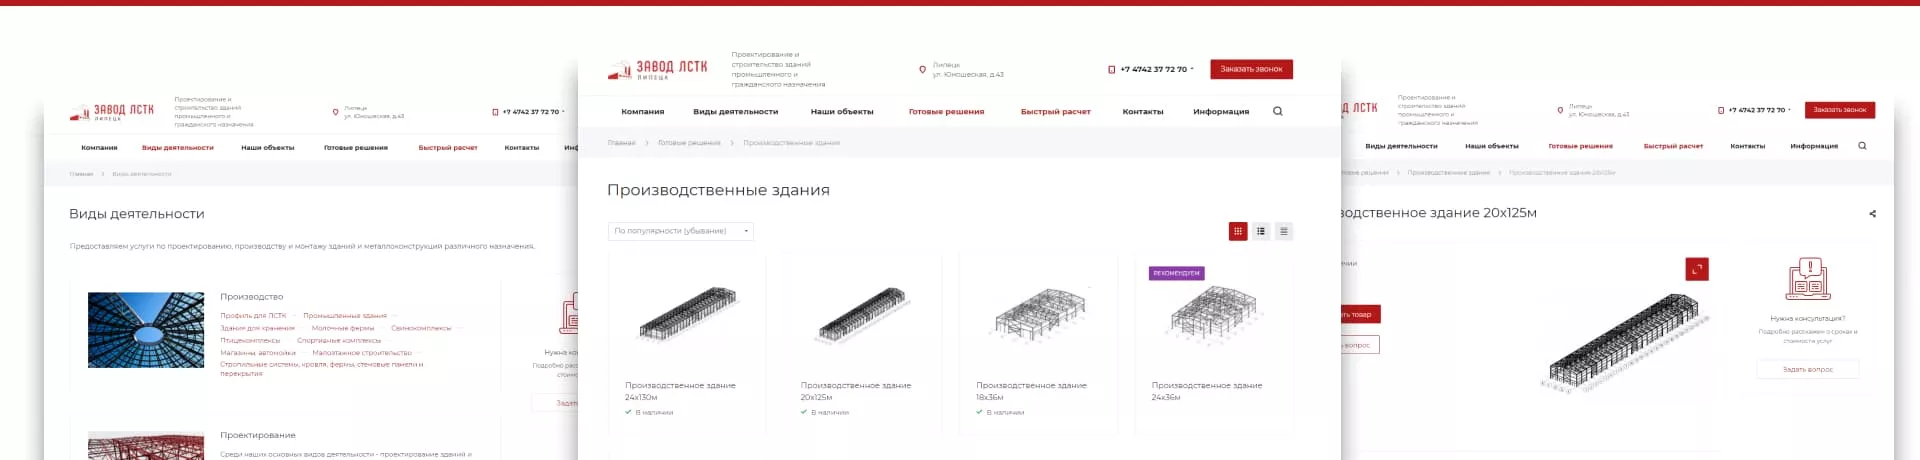Click the location pin icon in left page

coord(336,112)
